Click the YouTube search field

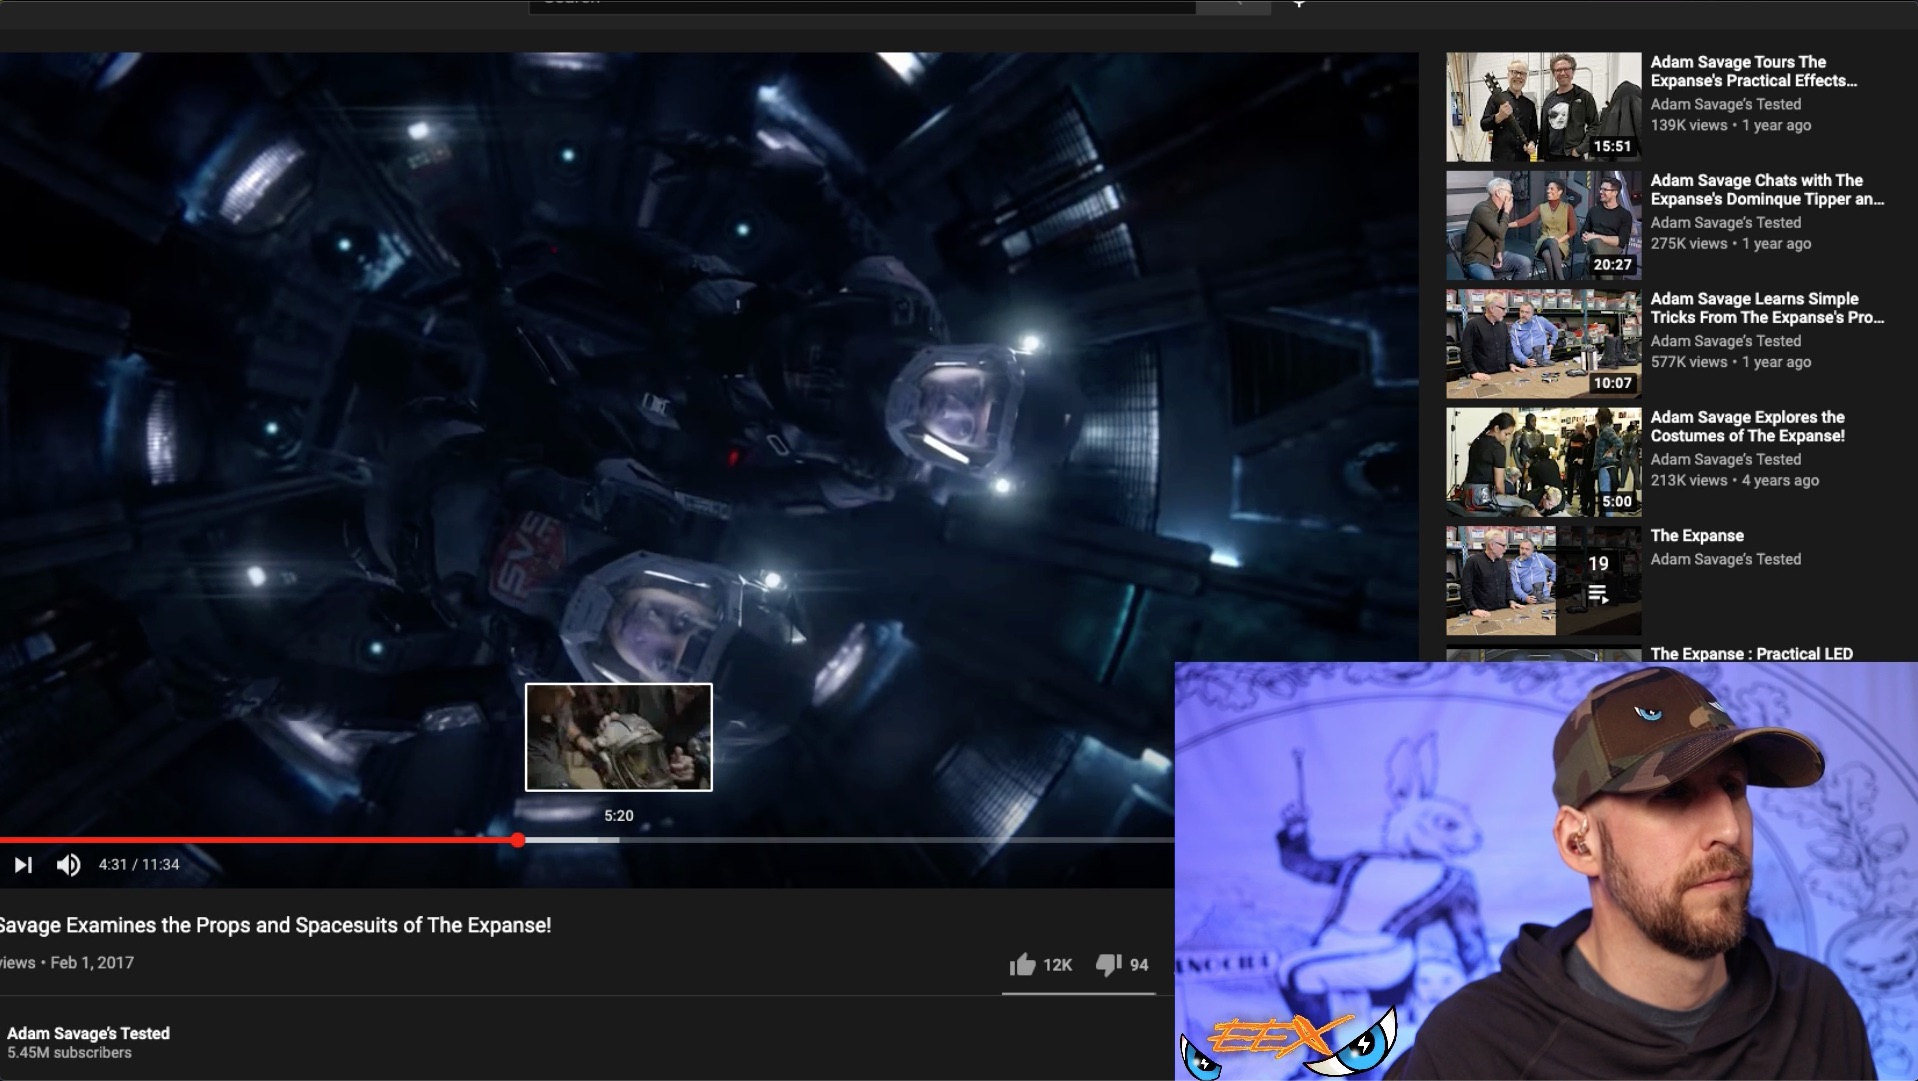pyautogui.click(x=860, y=5)
